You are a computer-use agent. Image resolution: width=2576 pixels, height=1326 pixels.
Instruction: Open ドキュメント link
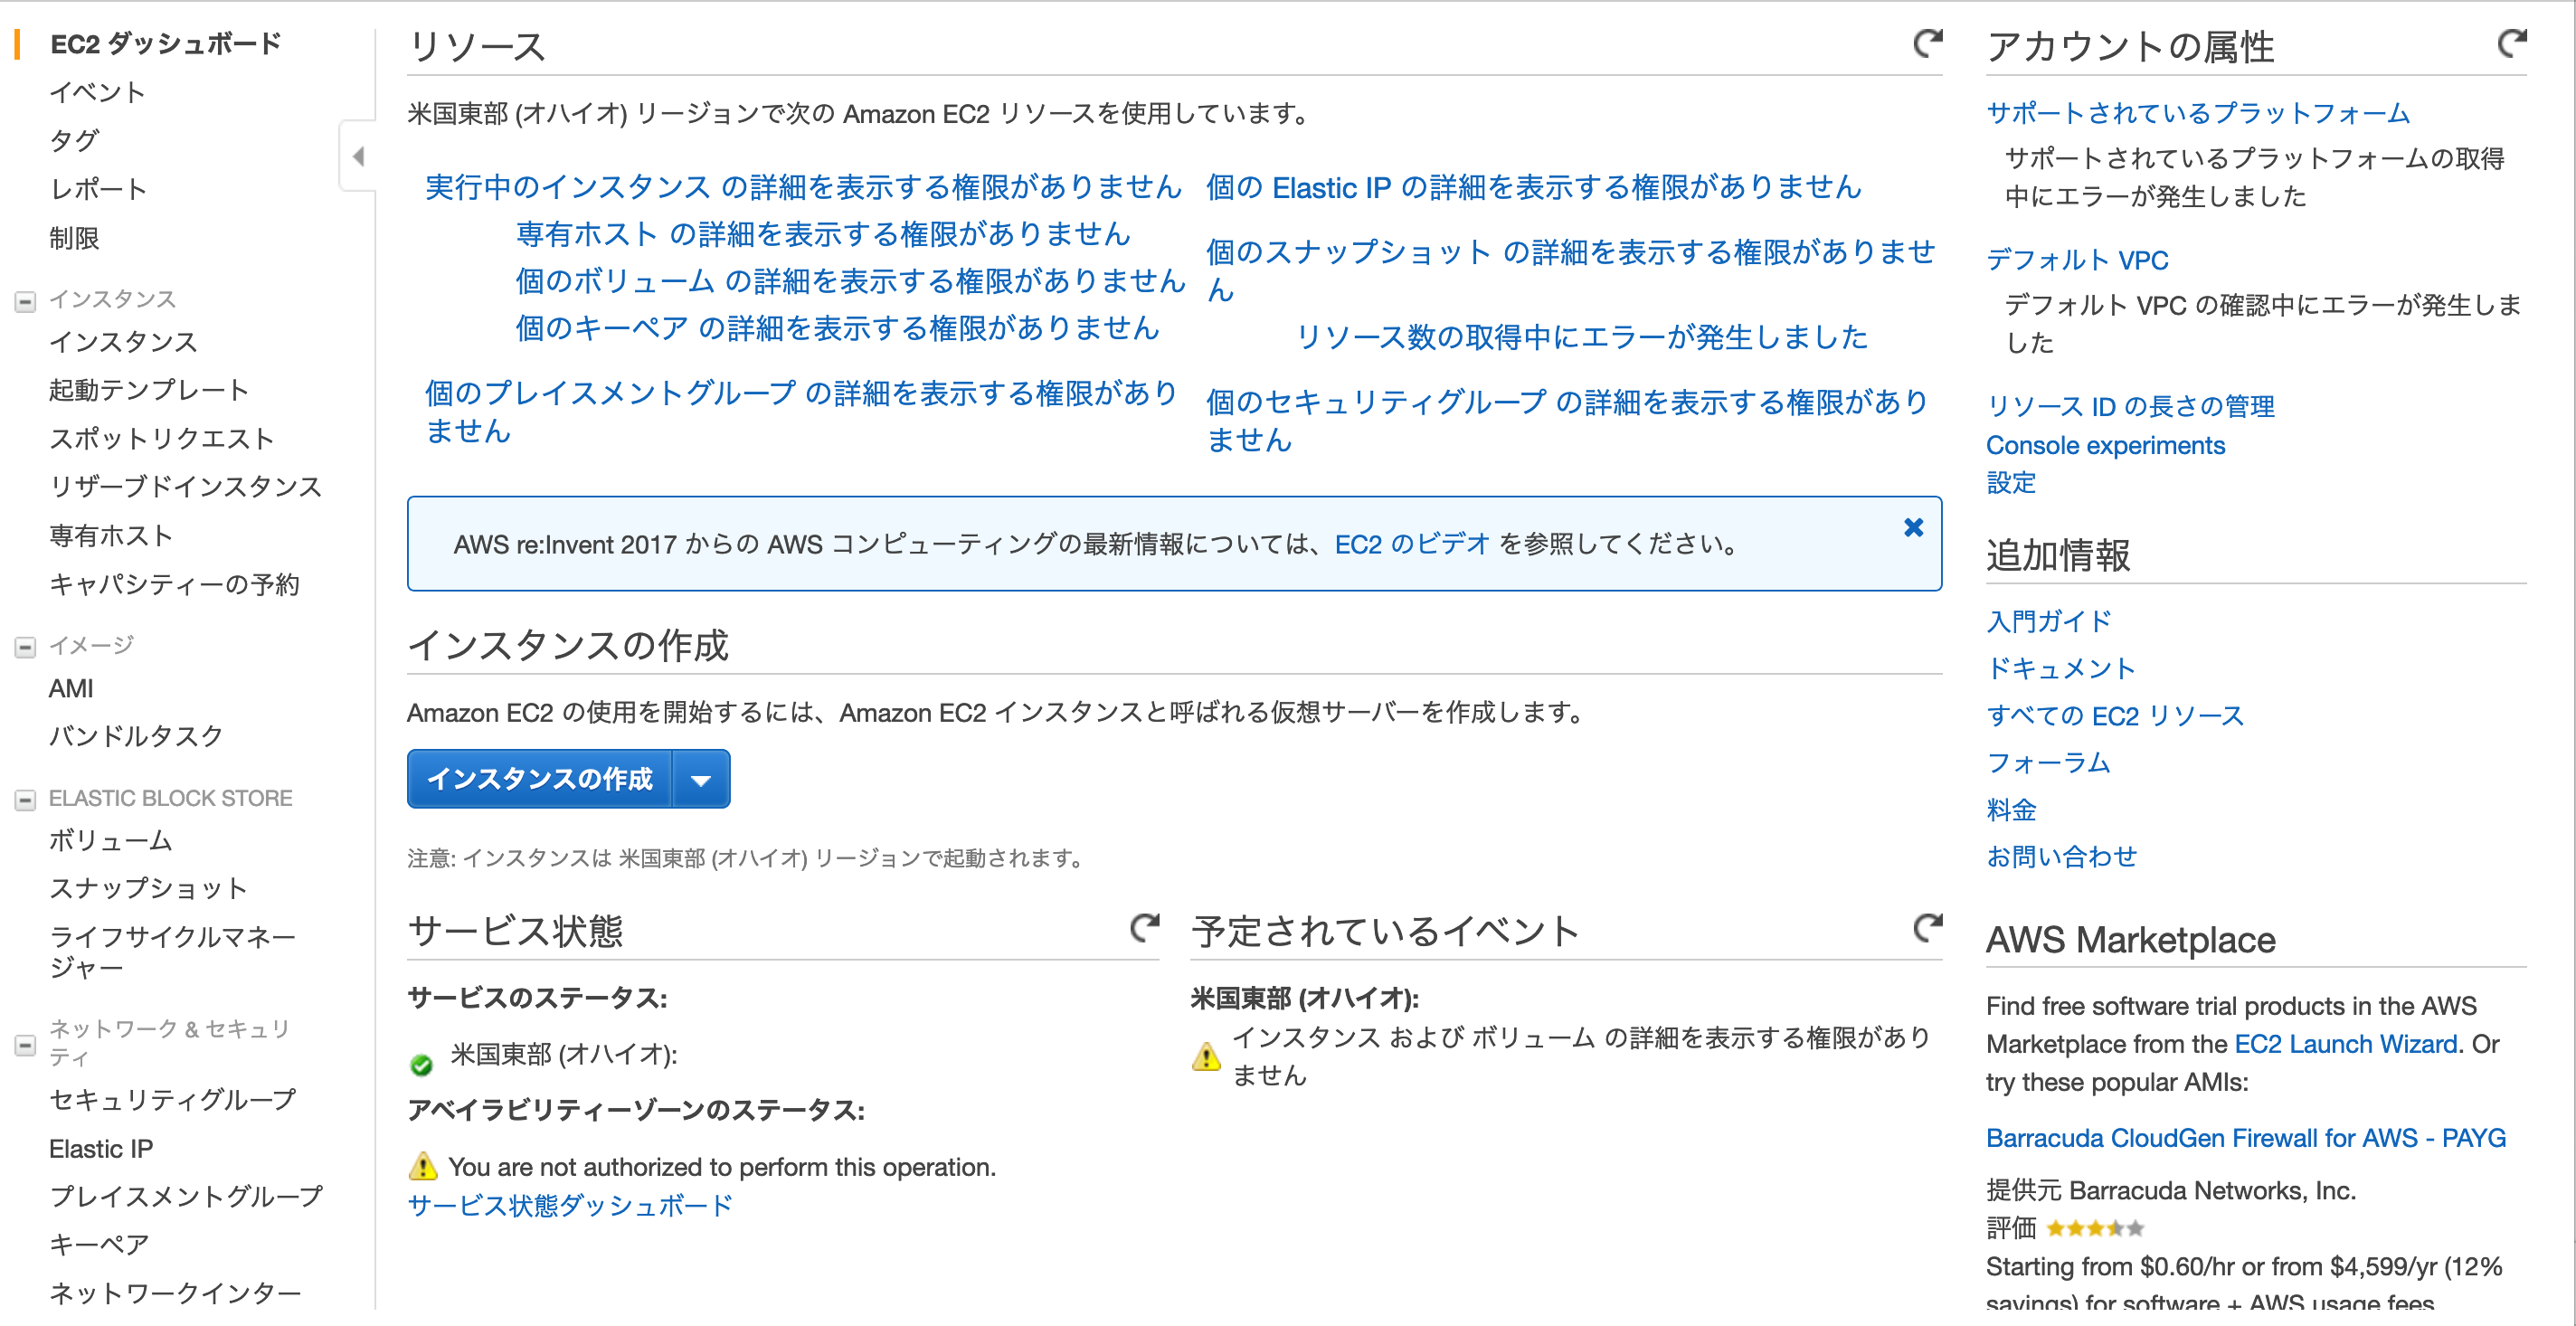tap(2060, 668)
